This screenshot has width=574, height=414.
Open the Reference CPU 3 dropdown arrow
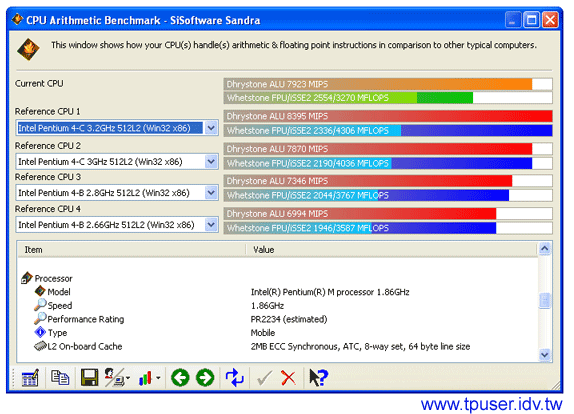[211, 193]
